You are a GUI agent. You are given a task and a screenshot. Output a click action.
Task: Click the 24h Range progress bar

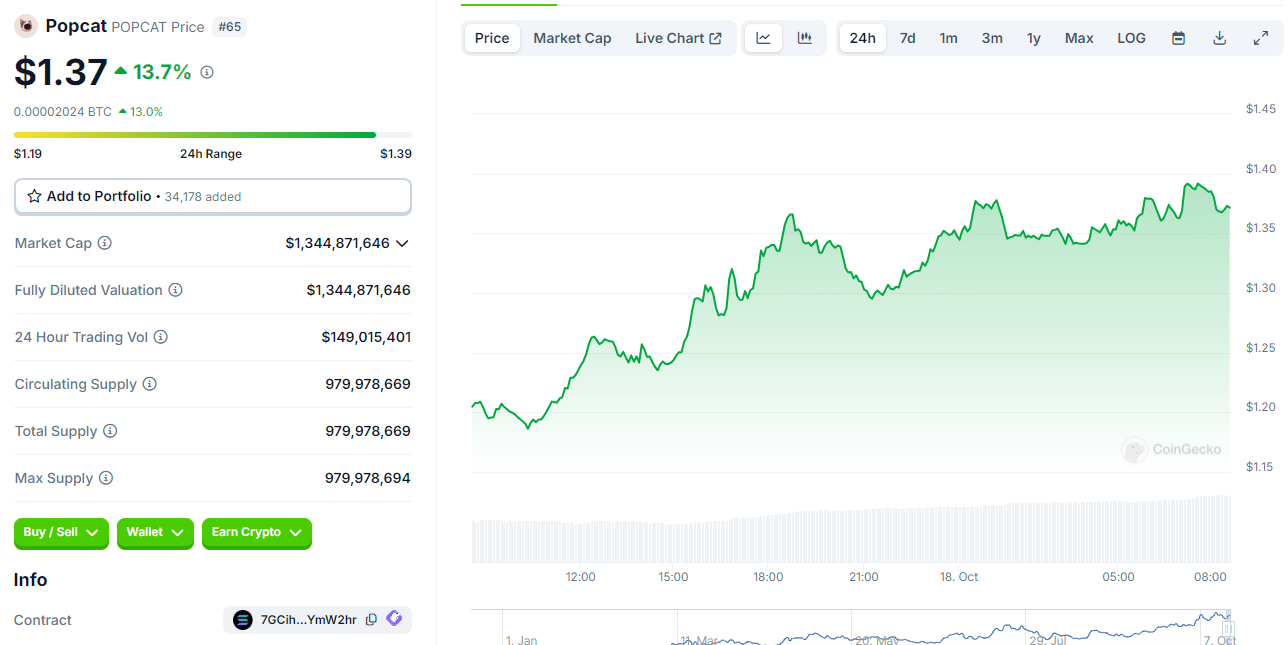(x=213, y=134)
